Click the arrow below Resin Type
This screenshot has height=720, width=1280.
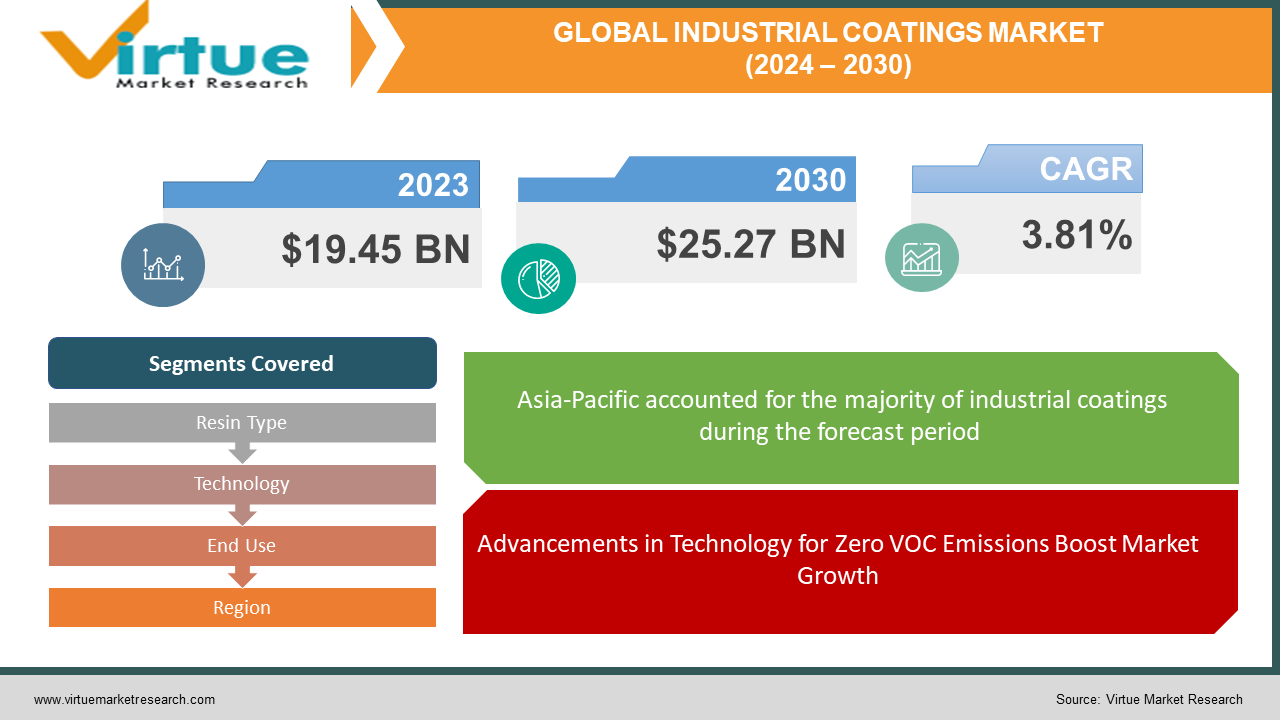(x=242, y=453)
